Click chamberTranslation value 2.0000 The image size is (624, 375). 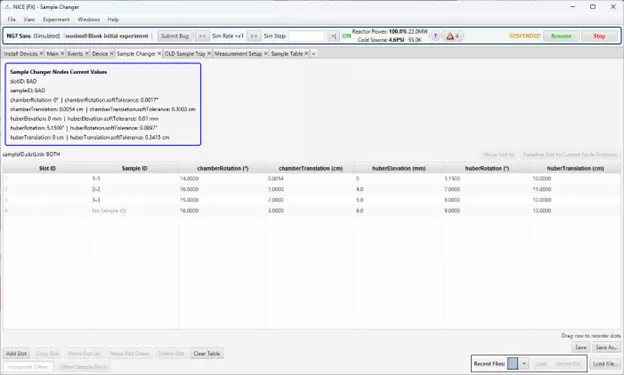pos(310,200)
